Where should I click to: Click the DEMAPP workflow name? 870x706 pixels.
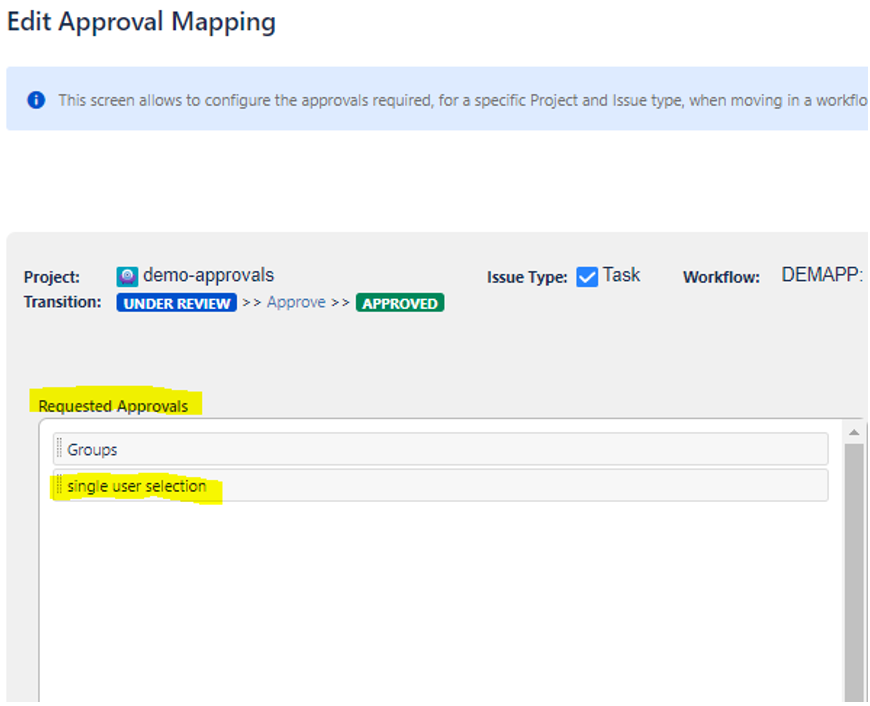(821, 276)
